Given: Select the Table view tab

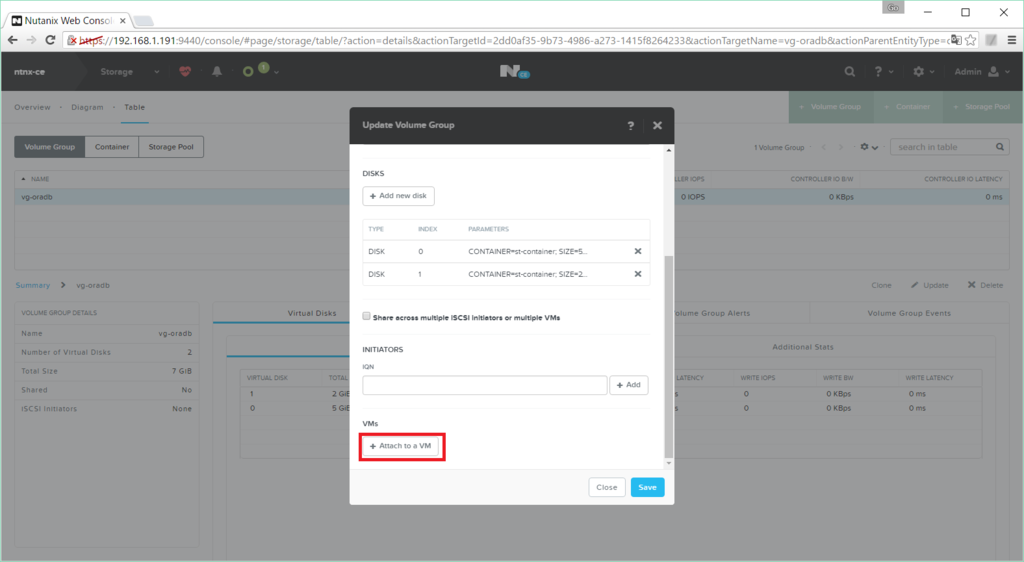Looking at the screenshot, I should click(x=135, y=107).
